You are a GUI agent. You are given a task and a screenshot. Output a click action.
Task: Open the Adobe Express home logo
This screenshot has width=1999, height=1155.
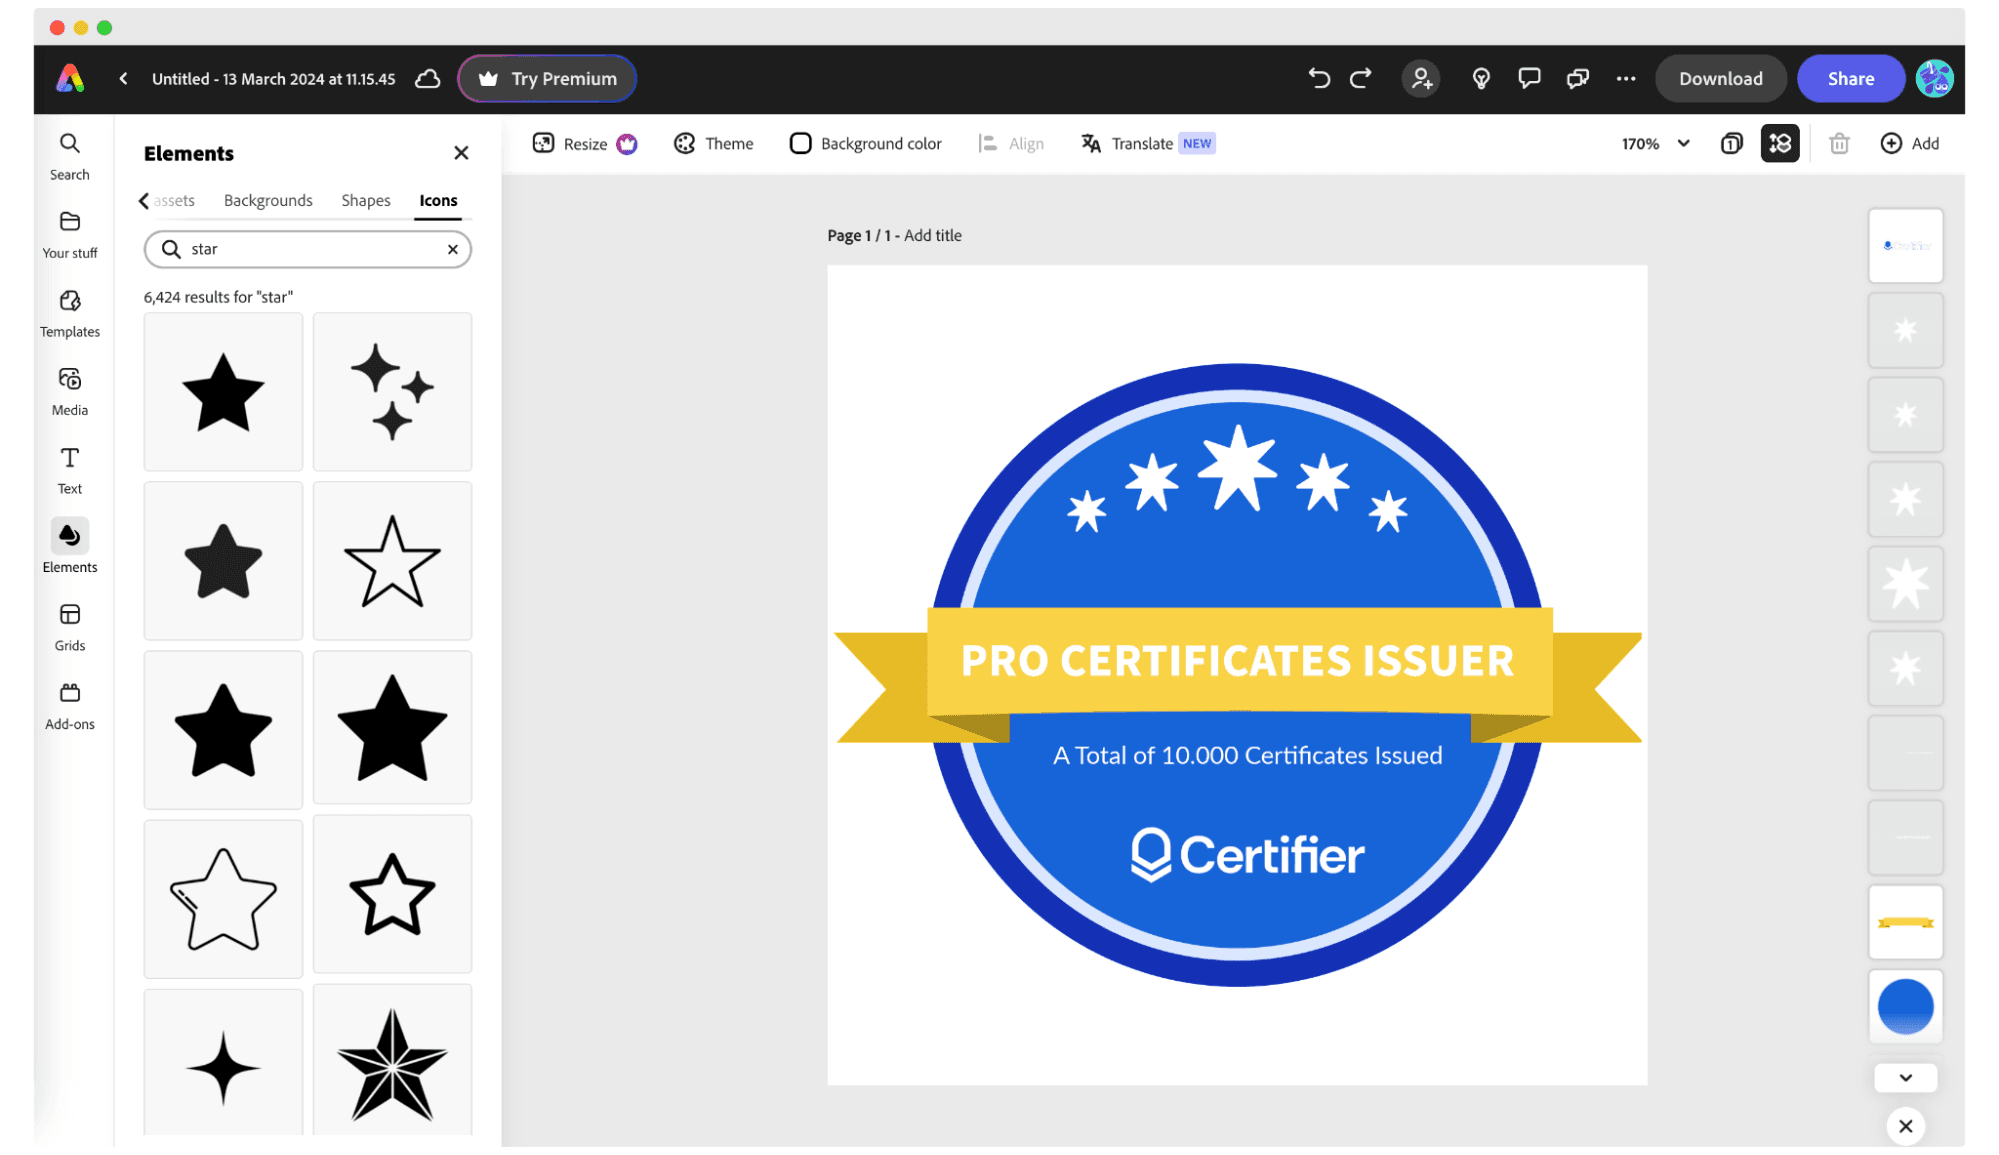tap(70, 78)
